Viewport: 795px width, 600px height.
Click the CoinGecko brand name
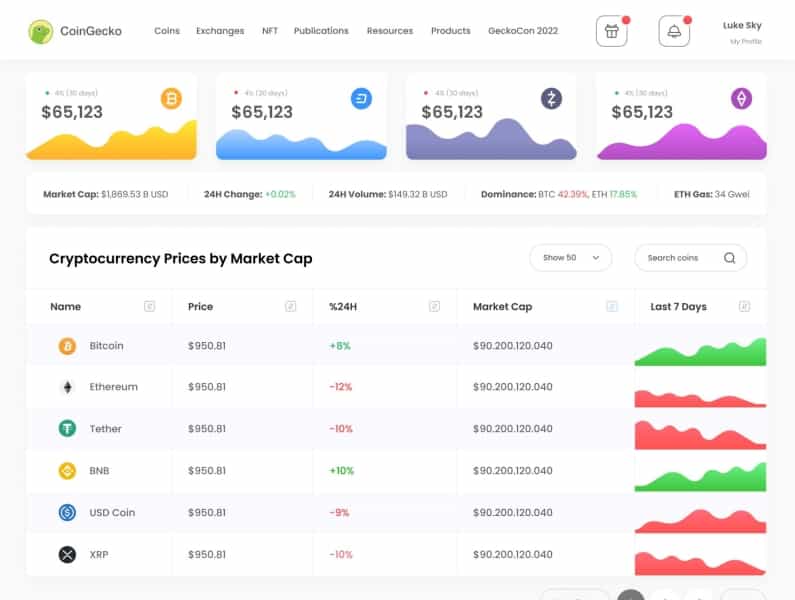[x=91, y=31]
